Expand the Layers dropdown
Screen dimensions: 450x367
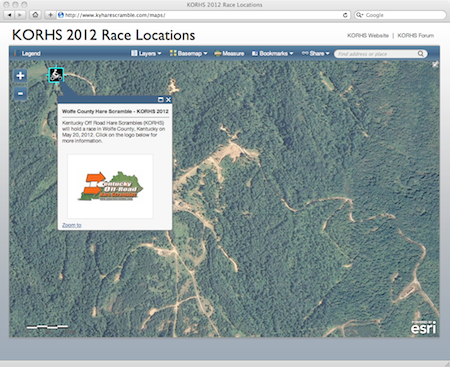coord(146,53)
